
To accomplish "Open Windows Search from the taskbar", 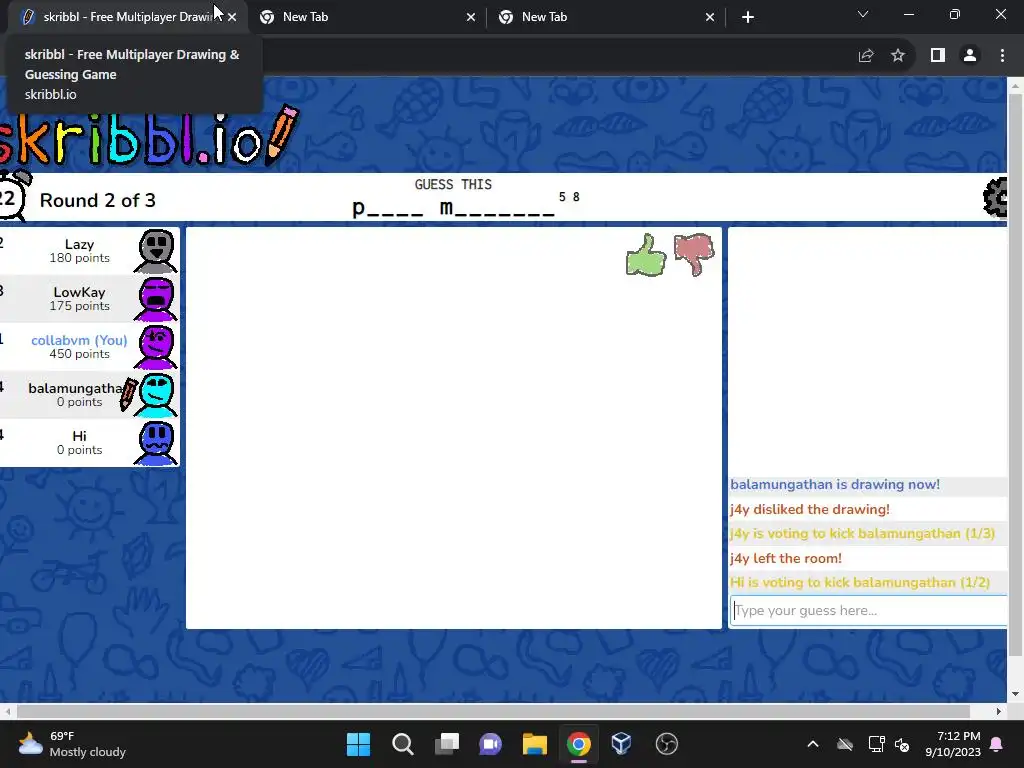I will 402,744.
